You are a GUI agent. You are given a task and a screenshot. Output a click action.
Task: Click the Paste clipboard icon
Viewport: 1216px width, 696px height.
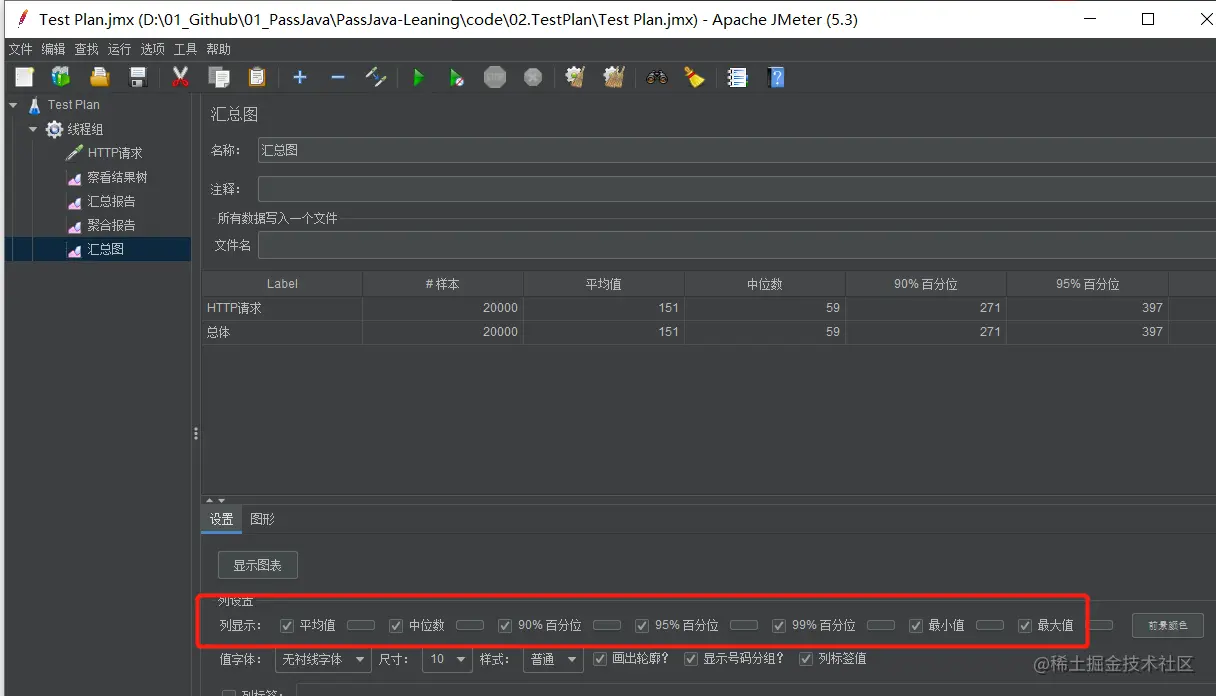click(257, 77)
